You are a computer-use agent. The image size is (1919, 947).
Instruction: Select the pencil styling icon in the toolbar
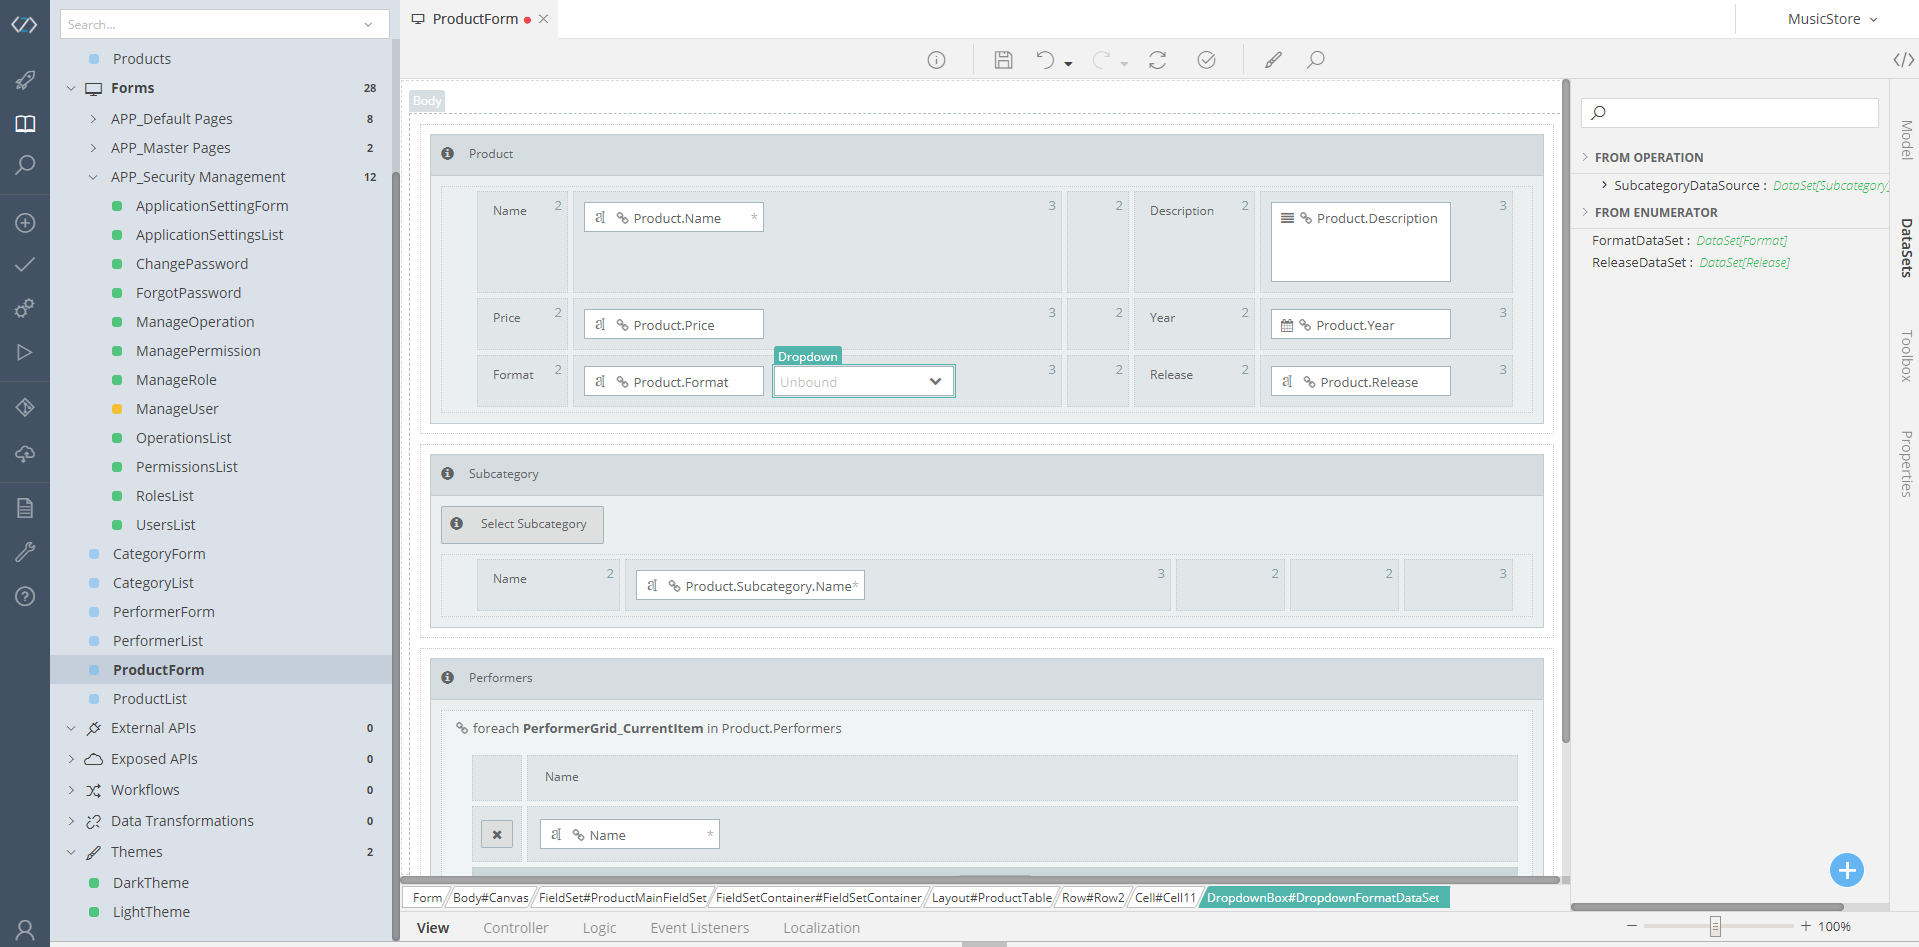point(1273,59)
